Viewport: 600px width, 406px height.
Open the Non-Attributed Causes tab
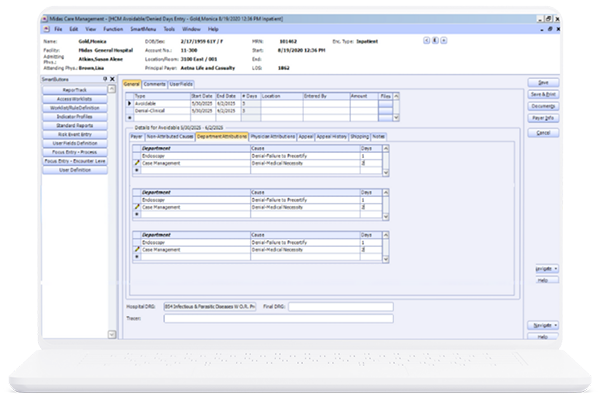(x=170, y=136)
